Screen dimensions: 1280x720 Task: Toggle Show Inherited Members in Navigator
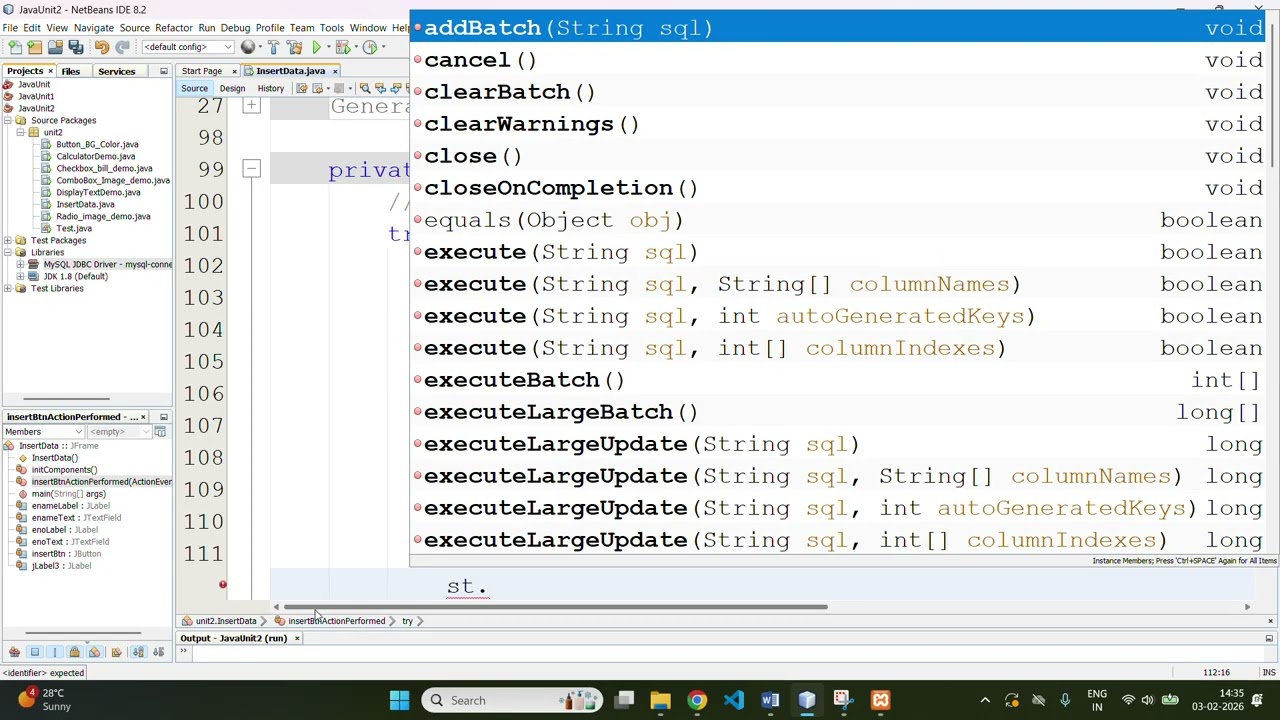(14, 652)
